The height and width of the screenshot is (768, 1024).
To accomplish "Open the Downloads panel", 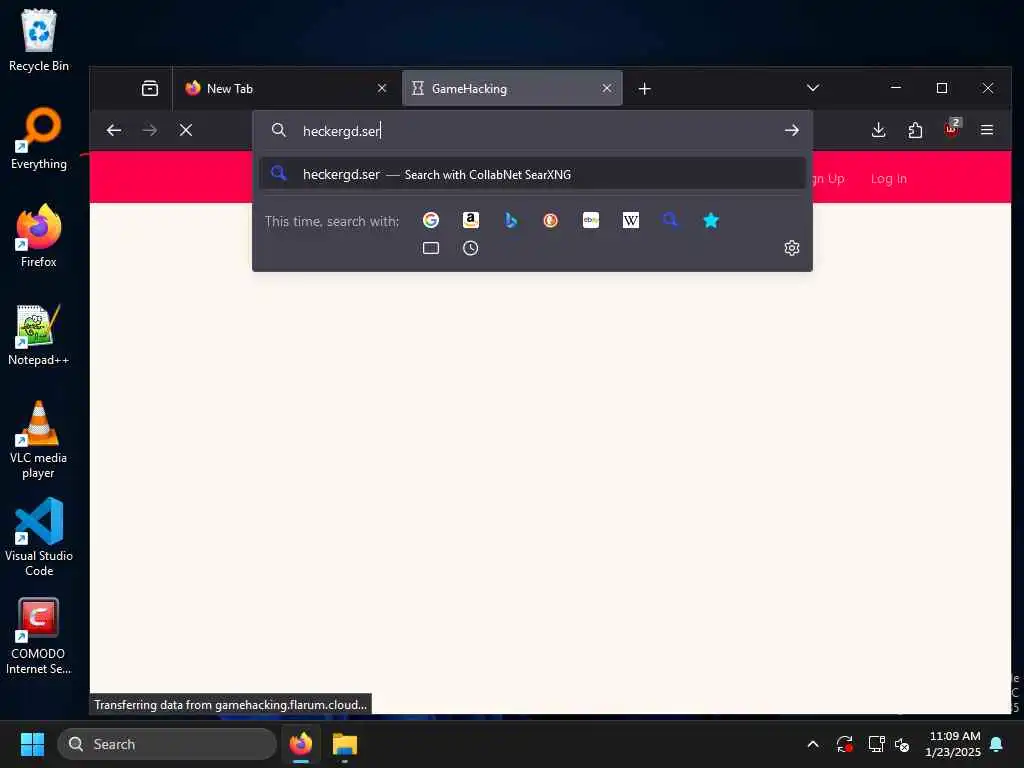I will (878, 130).
